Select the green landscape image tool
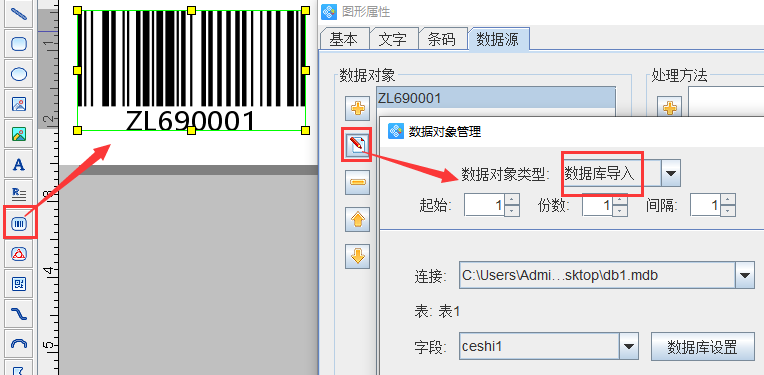Image resolution: width=764 pixels, height=375 pixels. tap(19, 134)
